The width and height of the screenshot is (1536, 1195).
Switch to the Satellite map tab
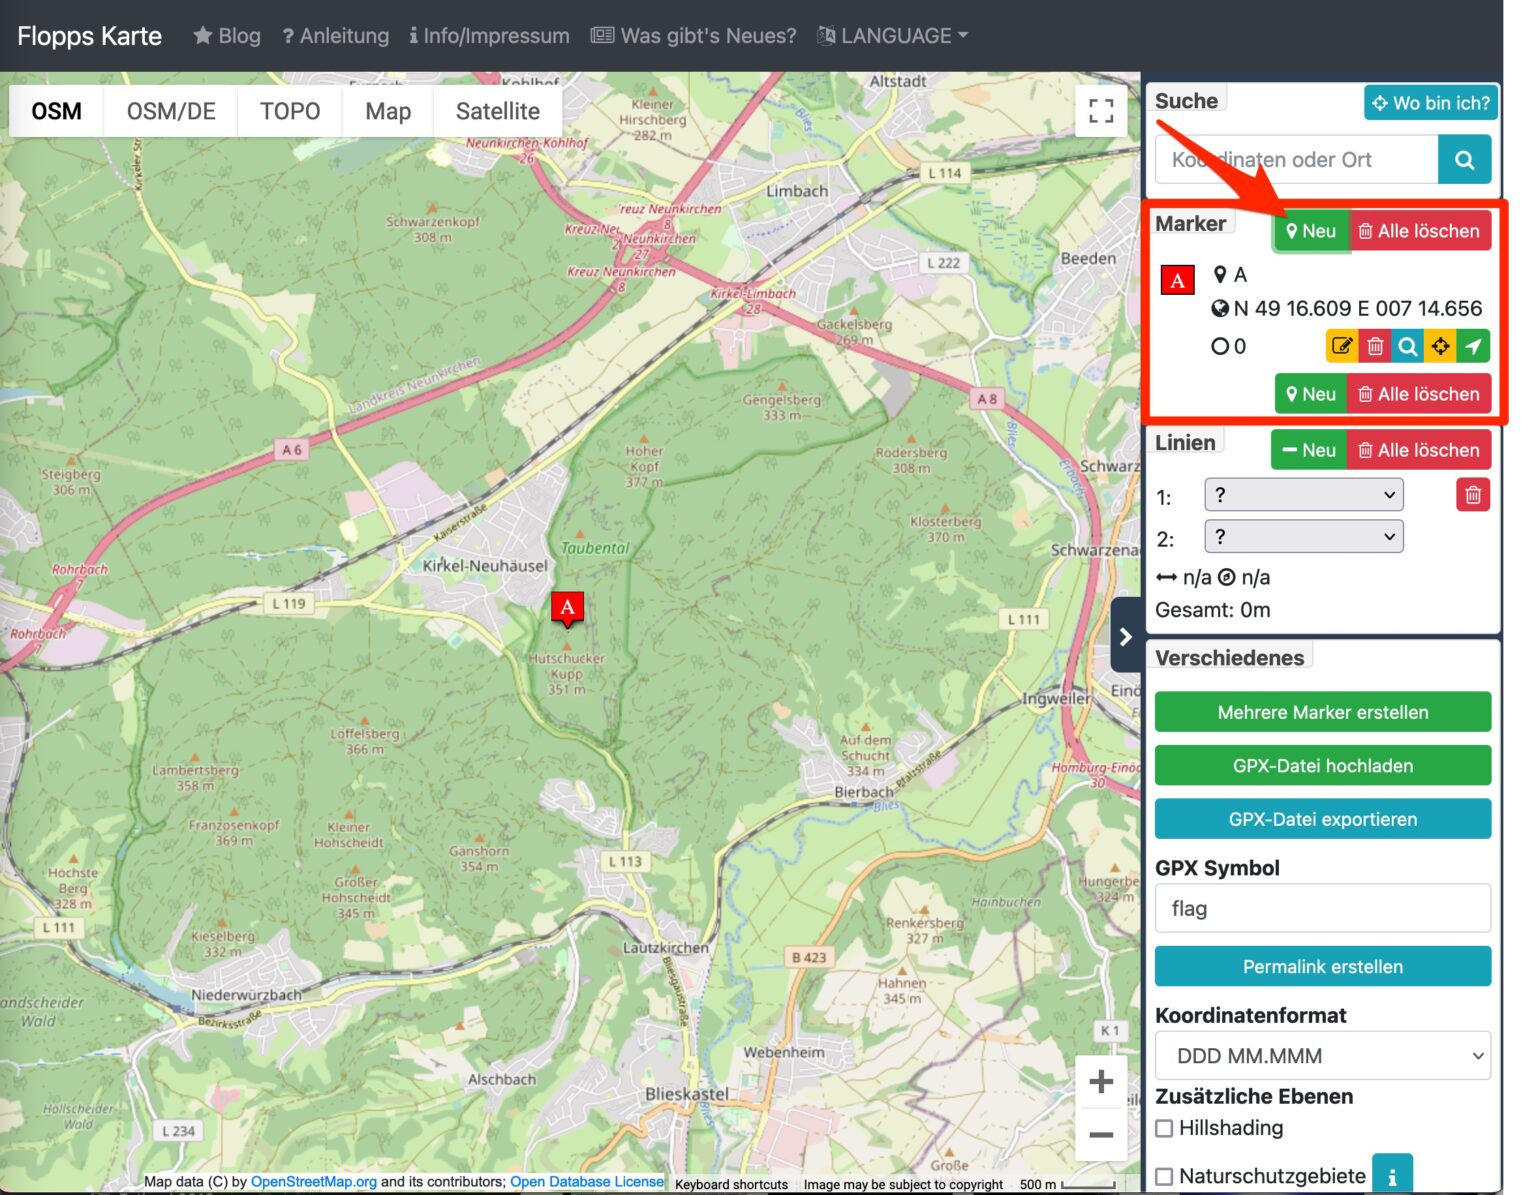coord(497,111)
